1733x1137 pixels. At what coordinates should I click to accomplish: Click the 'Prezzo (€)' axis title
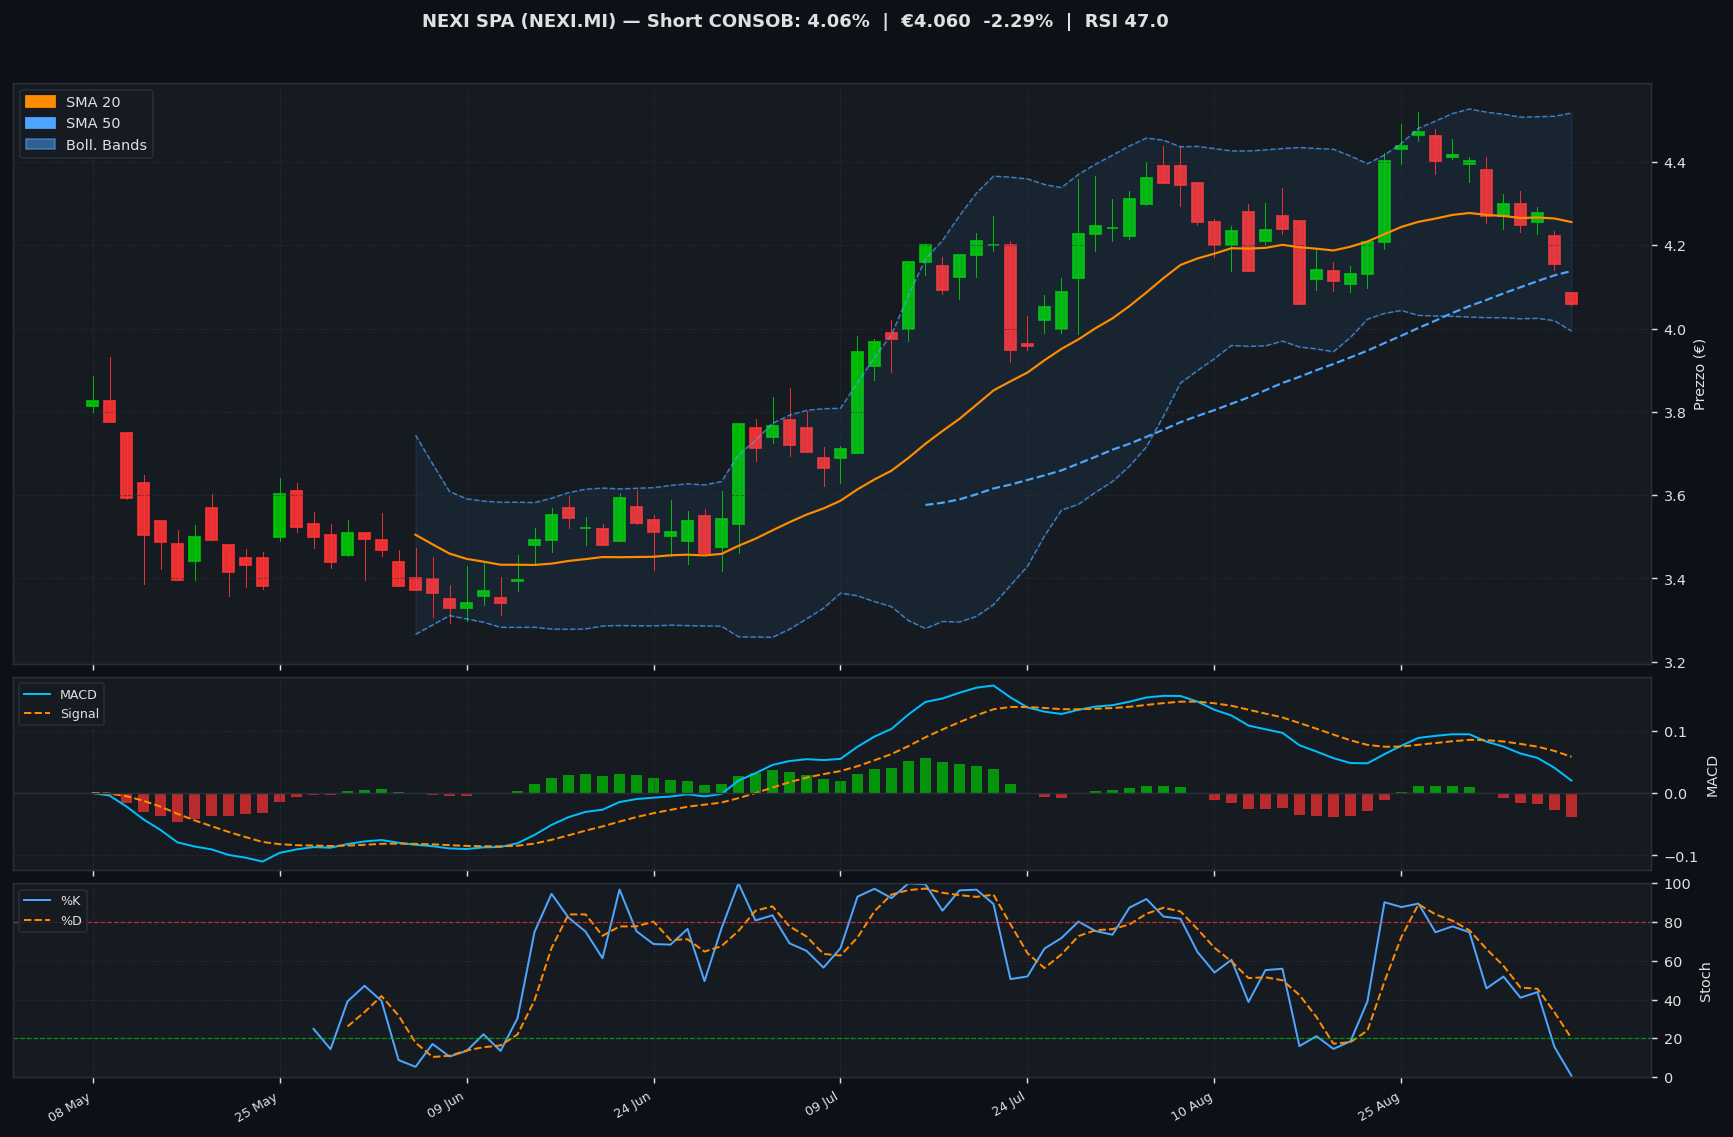(x=1699, y=374)
